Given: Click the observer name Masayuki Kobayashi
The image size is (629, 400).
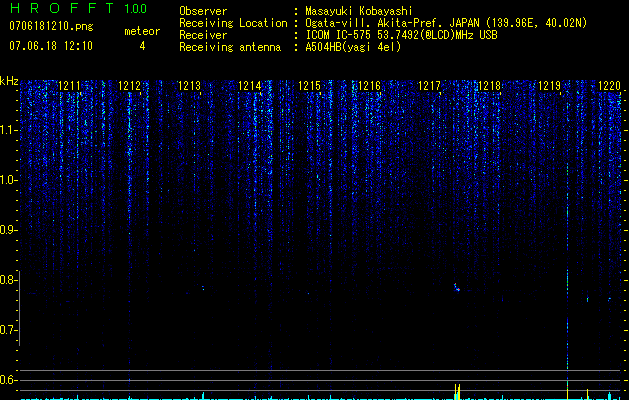Looking at the screenshot, I should [x=359, y=11].
